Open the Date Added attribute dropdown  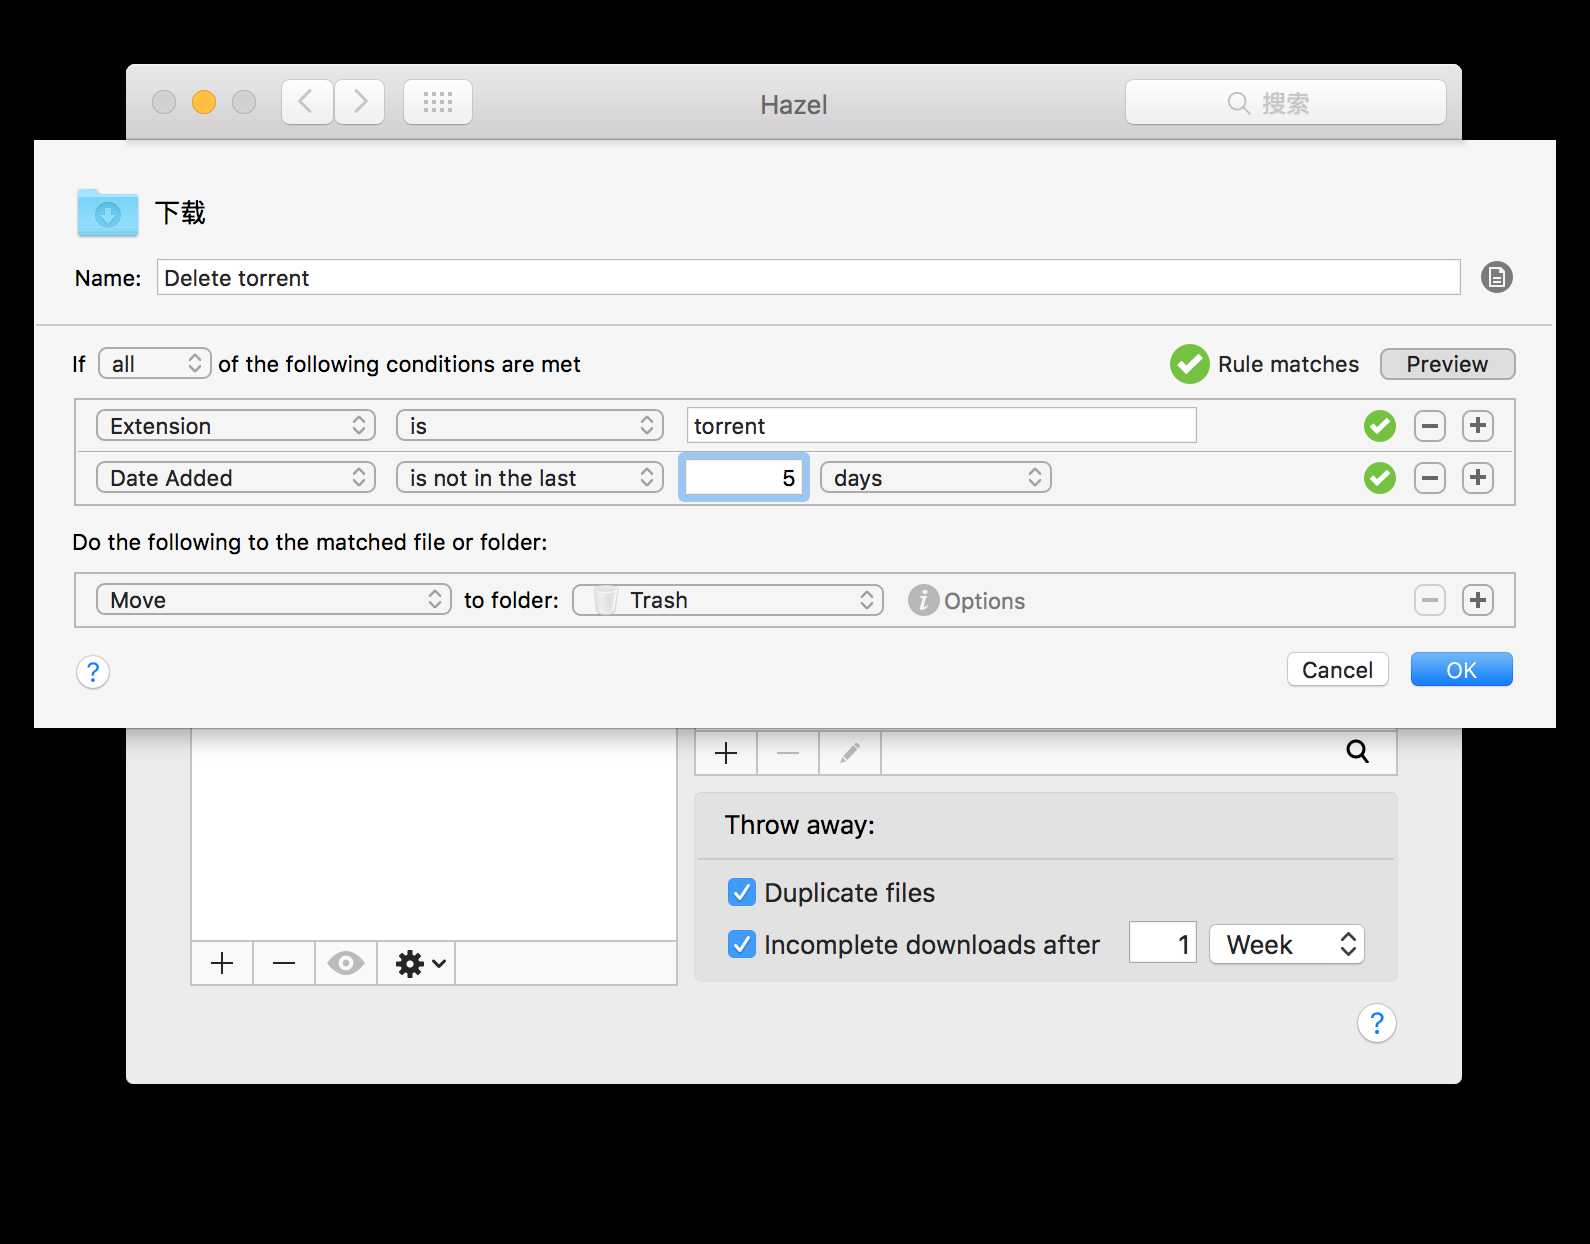(236, 477)
